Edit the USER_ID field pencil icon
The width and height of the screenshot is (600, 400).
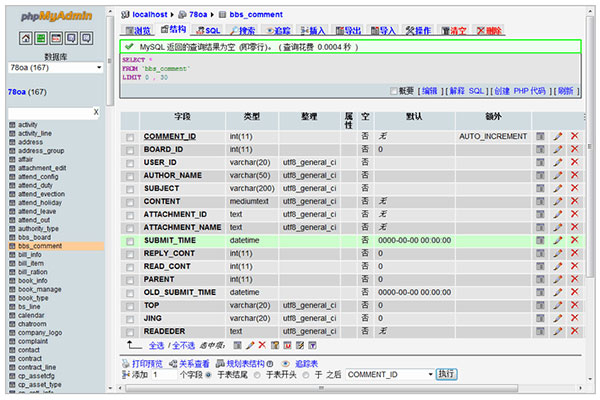pyautogui.click(x=558, y=162)
